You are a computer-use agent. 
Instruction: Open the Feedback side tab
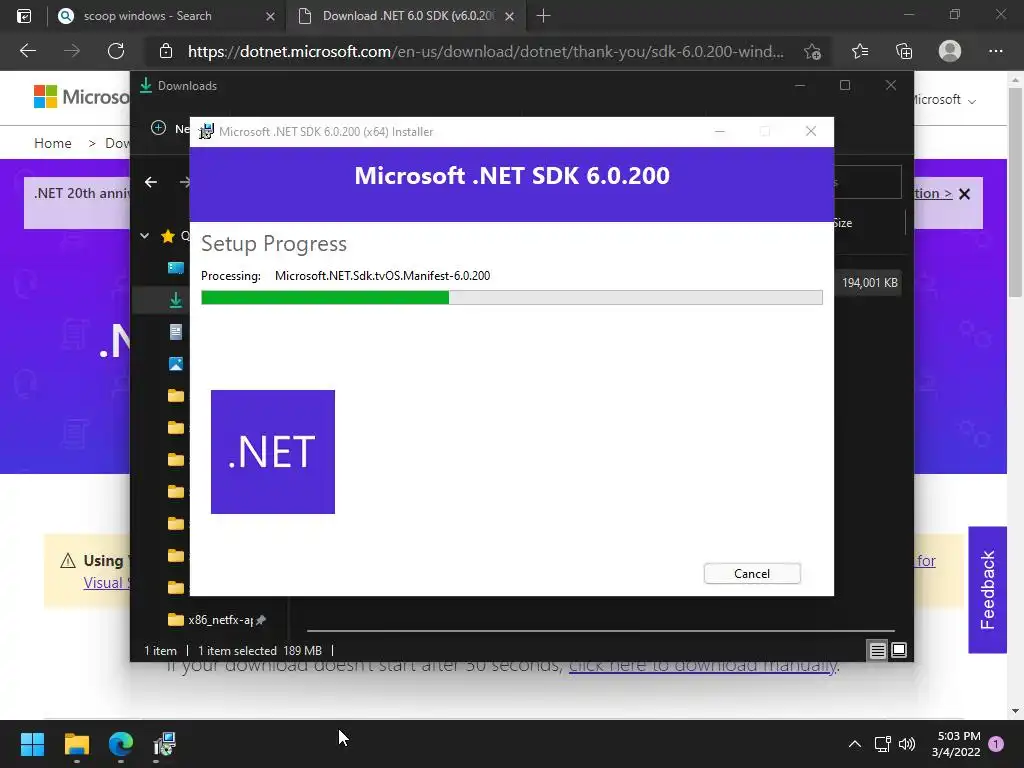click(x=987, y=590)
